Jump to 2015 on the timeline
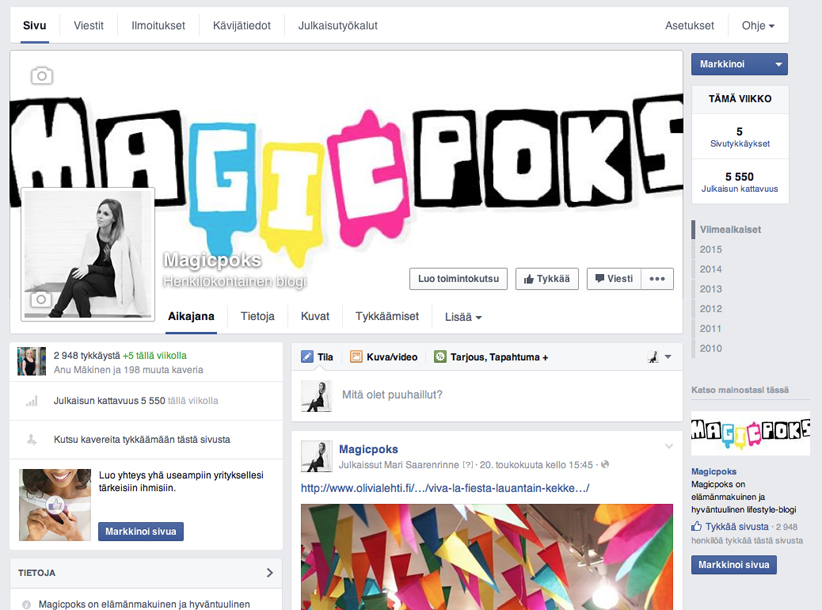Screen dimensions: 822x610 [710, 249]
